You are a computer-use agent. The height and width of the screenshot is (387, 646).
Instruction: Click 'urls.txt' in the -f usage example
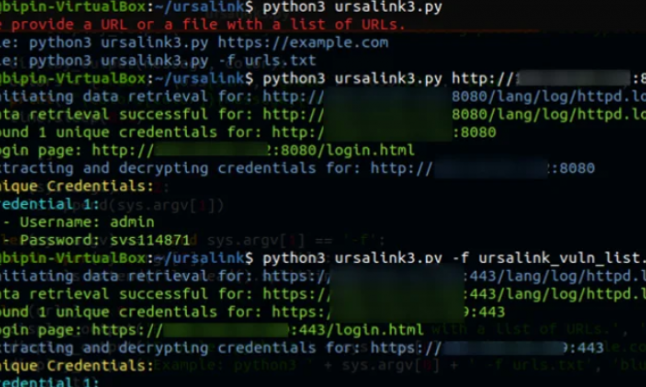[x=280, y=60]
